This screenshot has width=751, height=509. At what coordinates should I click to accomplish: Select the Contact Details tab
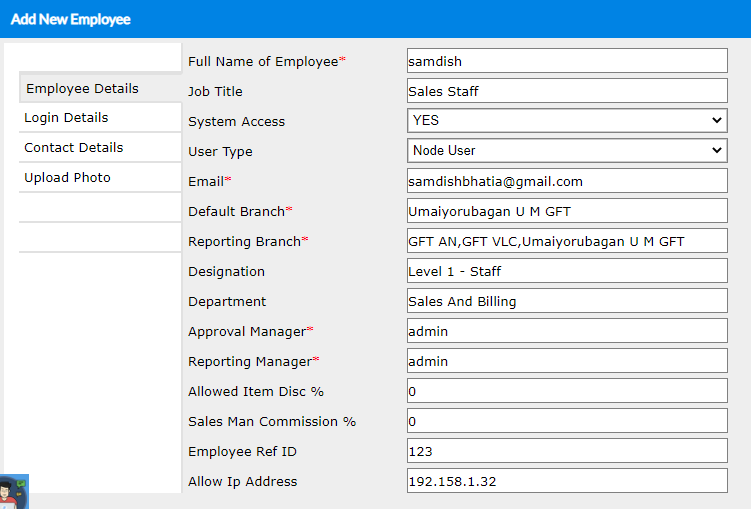(99, 148)
